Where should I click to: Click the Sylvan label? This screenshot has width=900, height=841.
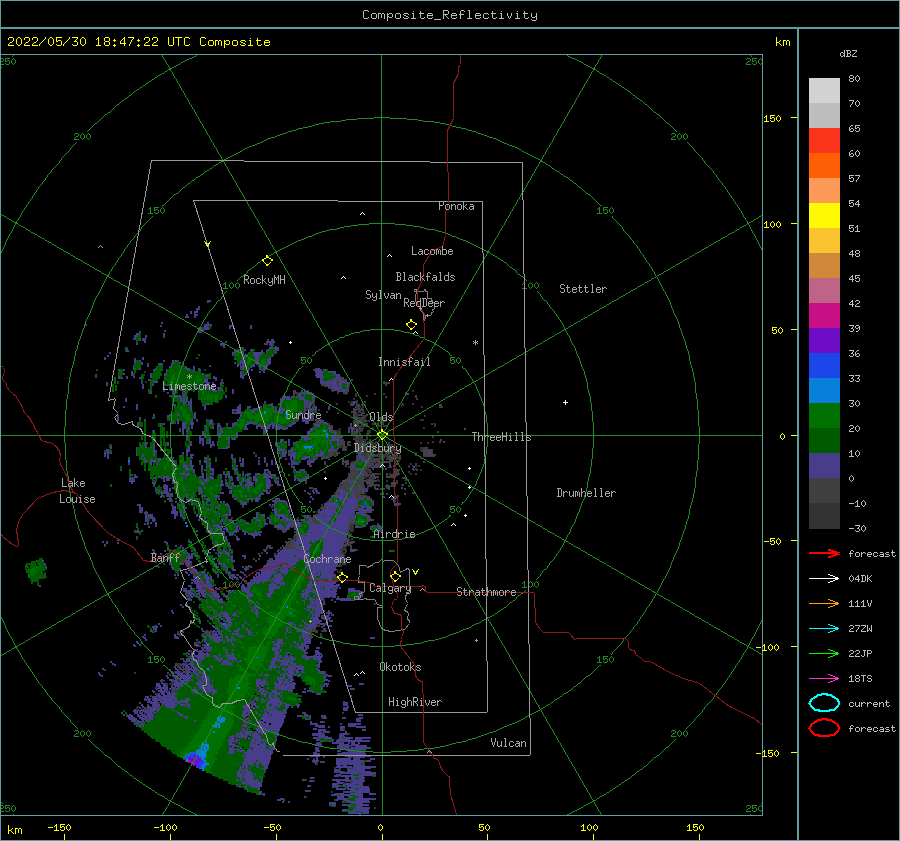point(383,295)
